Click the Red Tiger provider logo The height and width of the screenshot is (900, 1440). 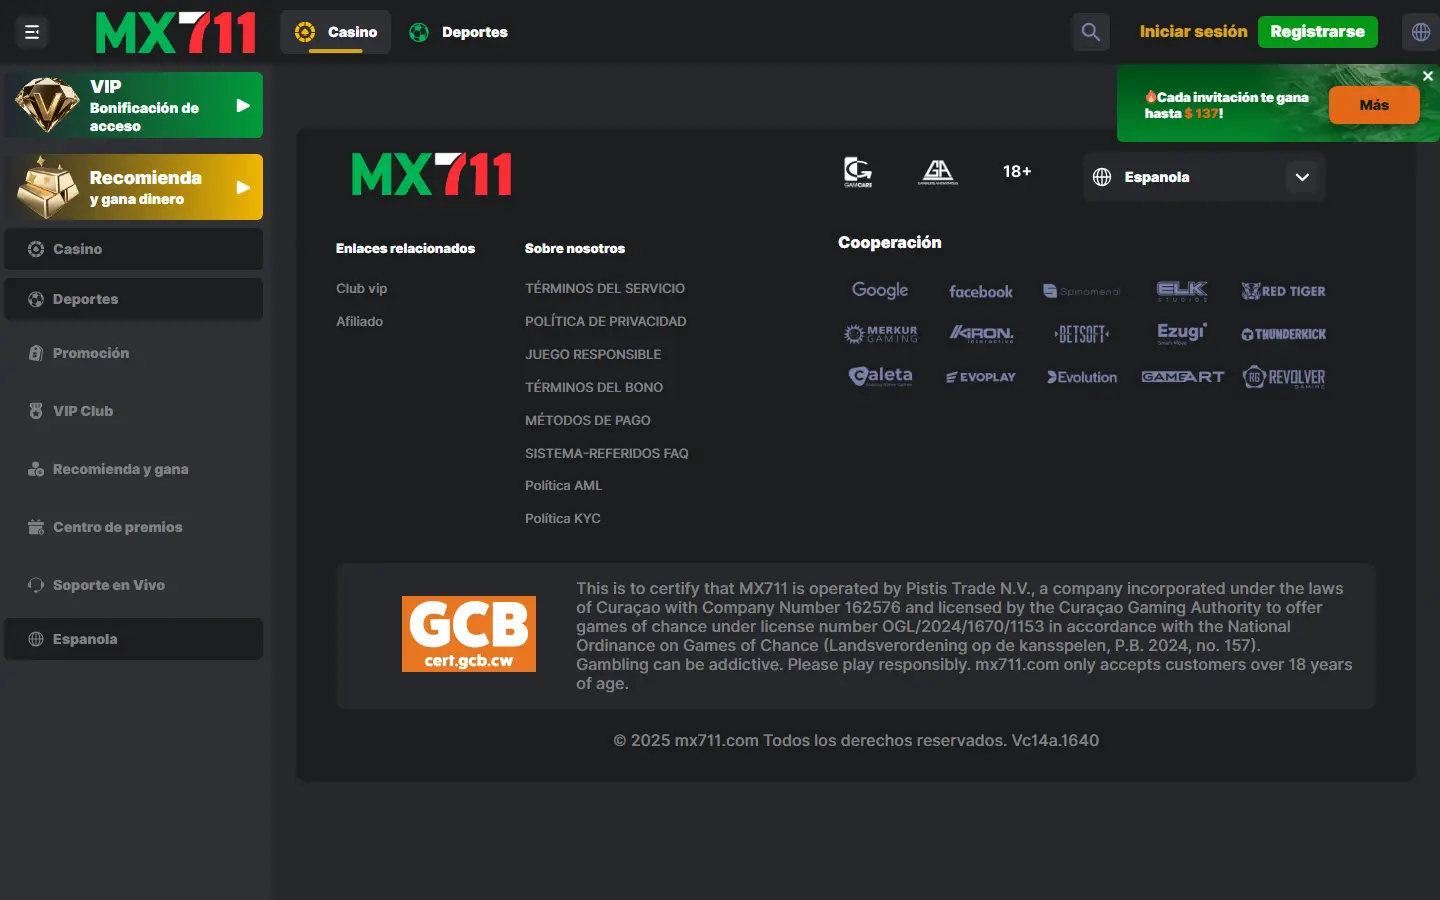pos(1284,291)
